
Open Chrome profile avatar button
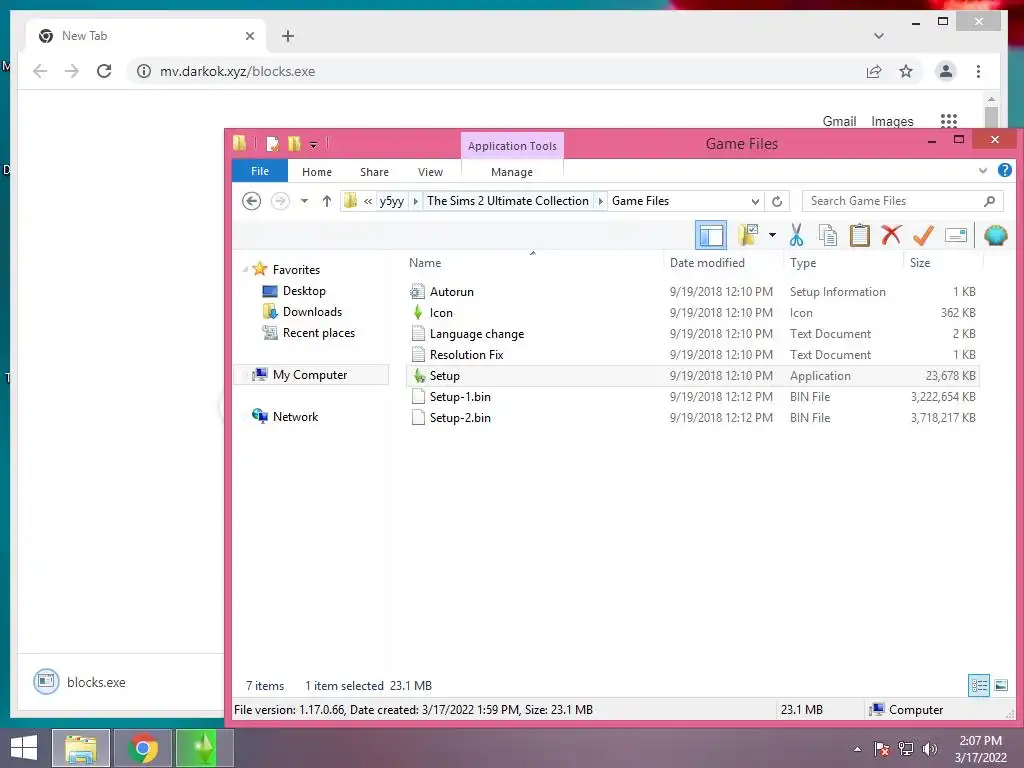946,71
